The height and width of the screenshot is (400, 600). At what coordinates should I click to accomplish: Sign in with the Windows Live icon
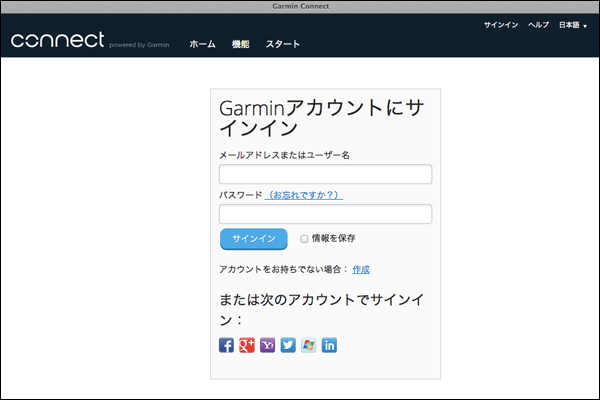(308, 345)
